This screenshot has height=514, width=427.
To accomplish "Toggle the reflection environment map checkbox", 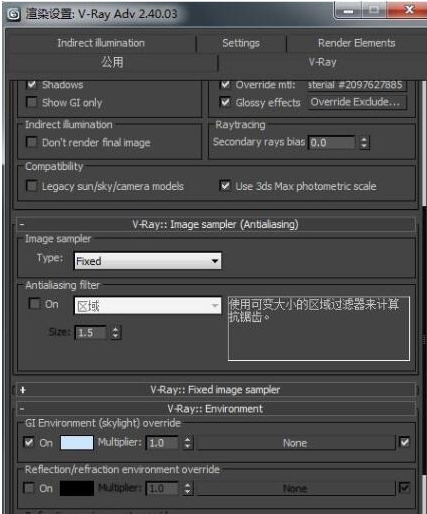I will 404,488.
